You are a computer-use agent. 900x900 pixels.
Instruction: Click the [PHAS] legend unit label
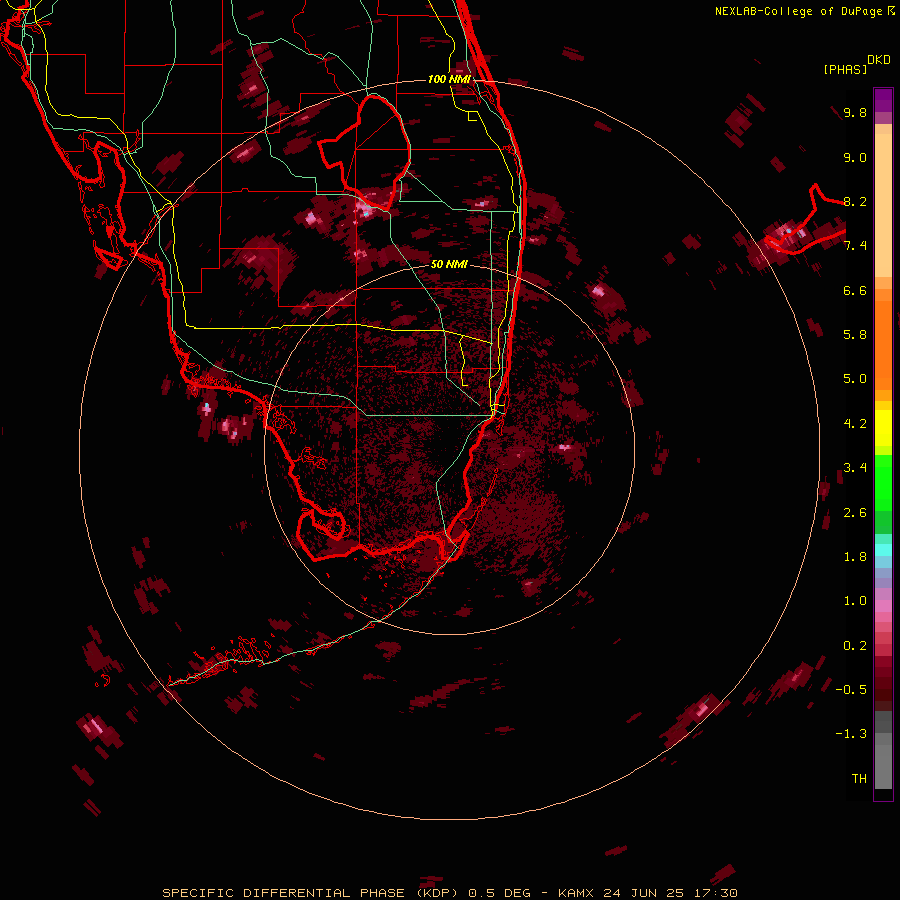[845, 69]
